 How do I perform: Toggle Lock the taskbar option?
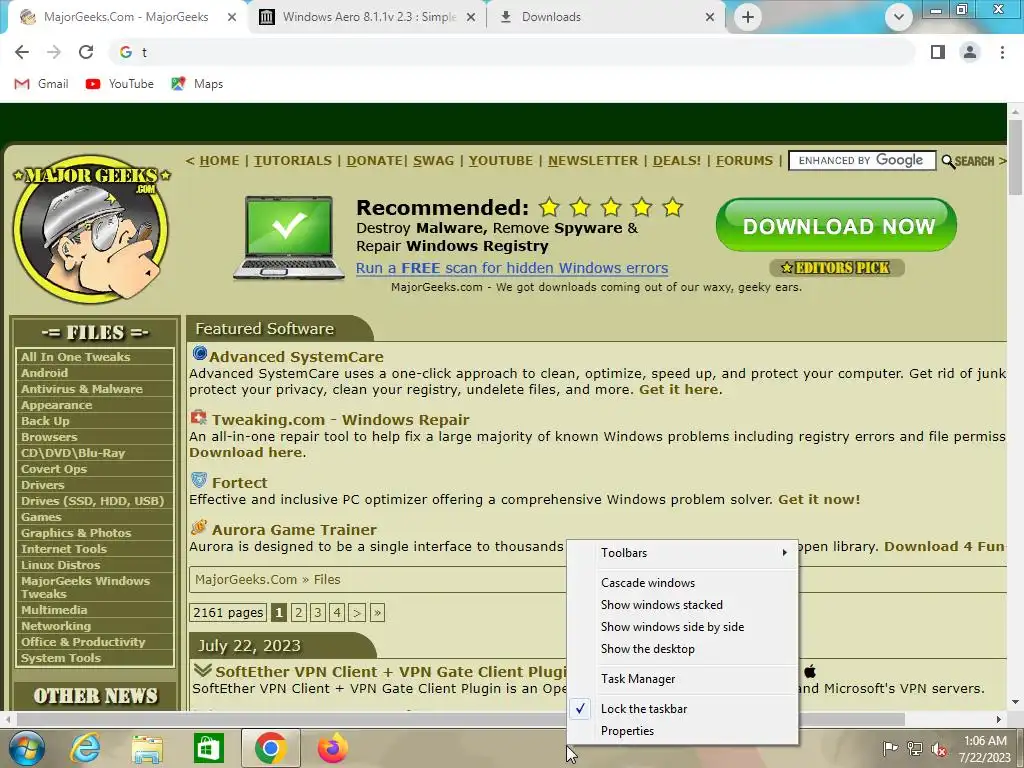[x=682, y=709]
